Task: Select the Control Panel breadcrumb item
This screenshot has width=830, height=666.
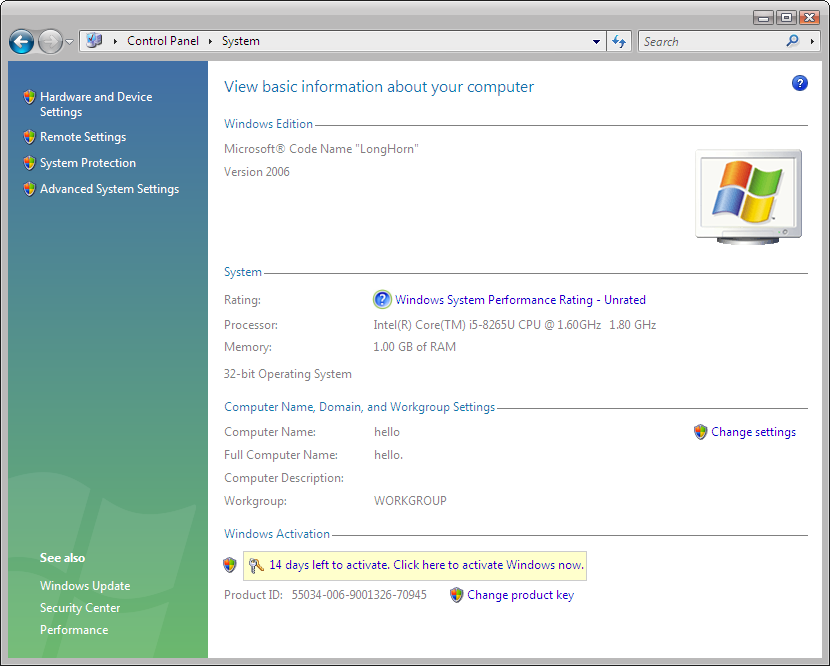Action: (162, 42)
